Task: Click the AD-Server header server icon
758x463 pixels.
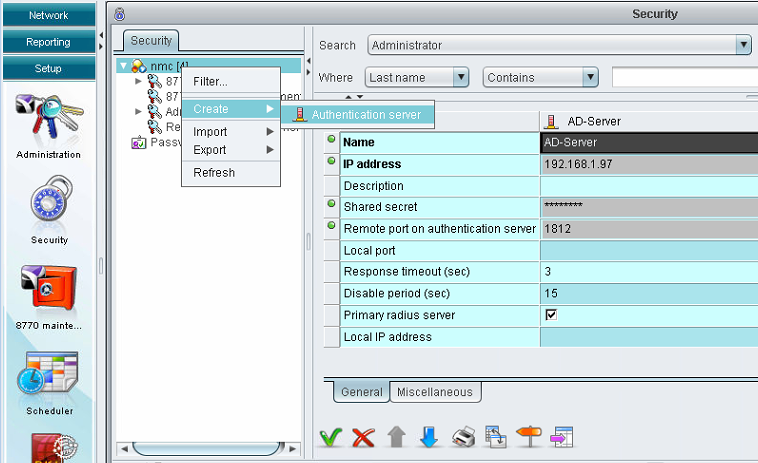Action: 551,121
